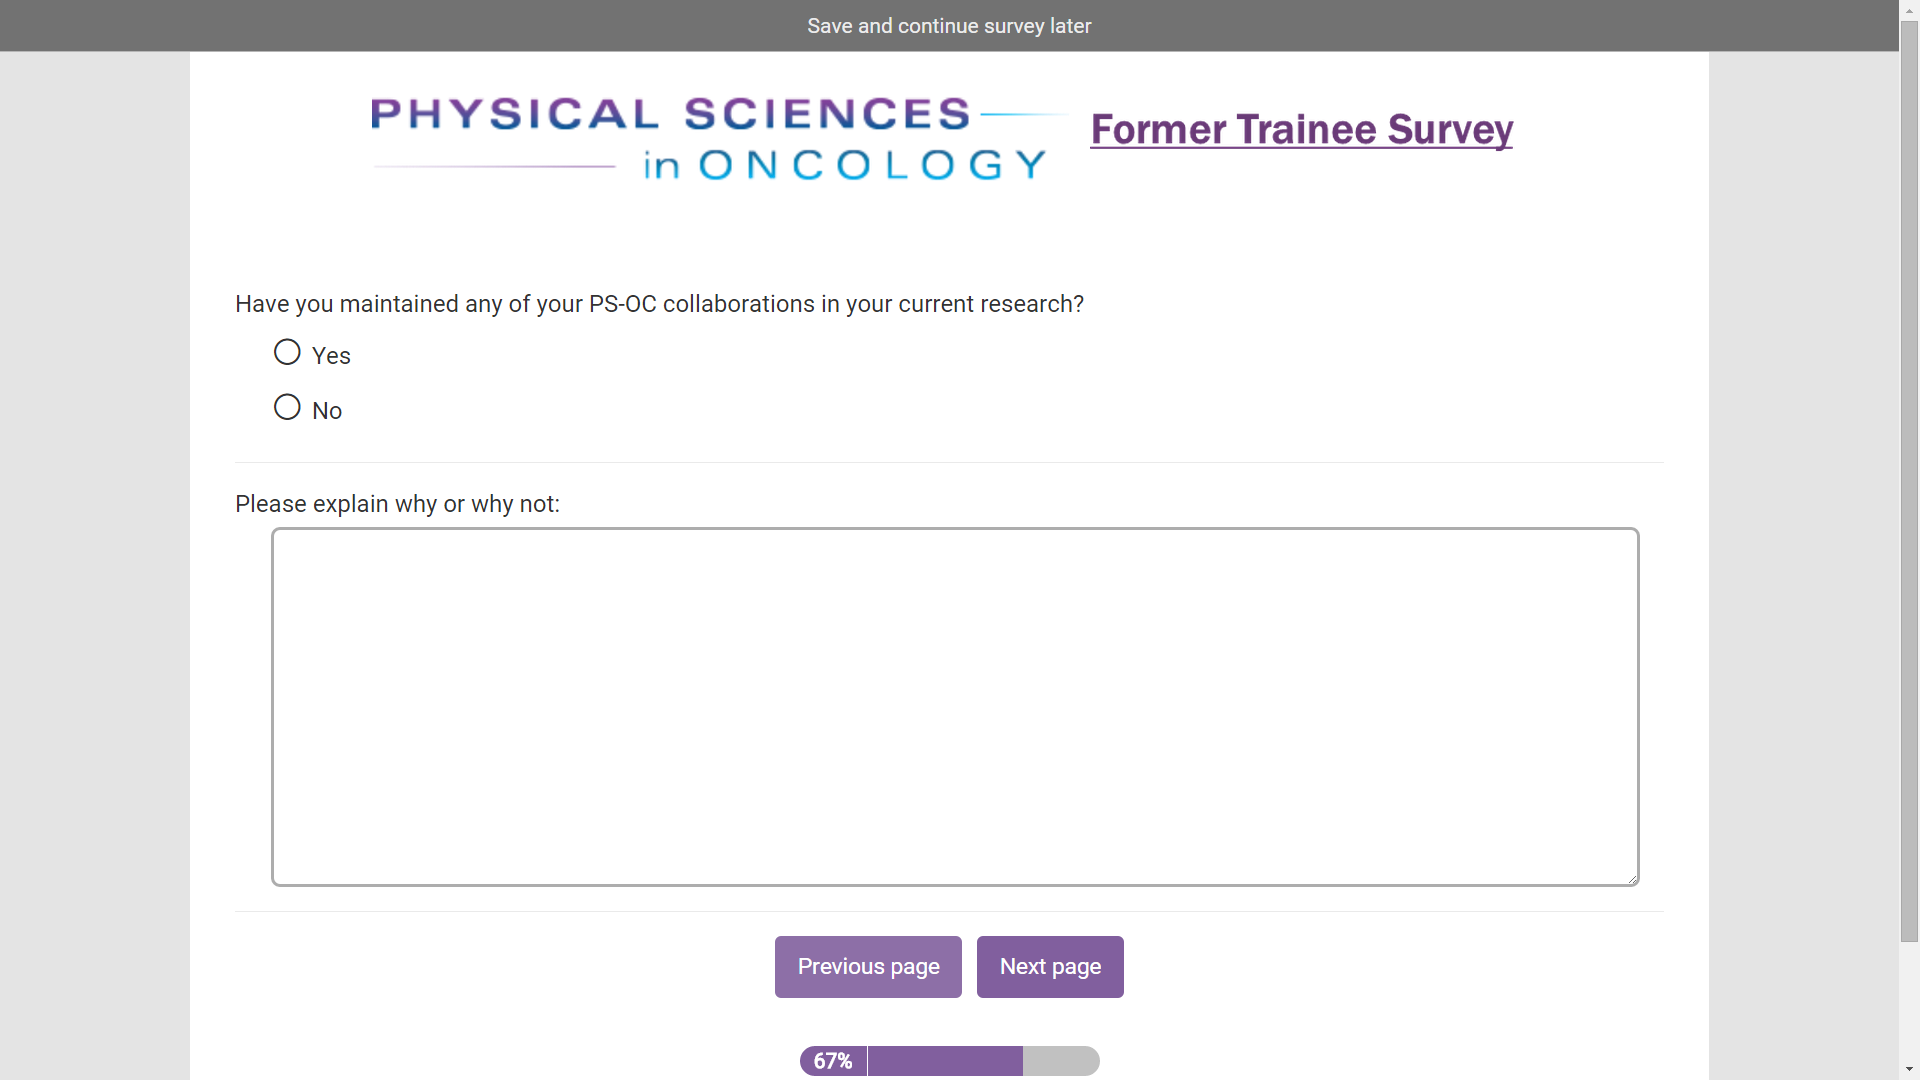Click the scrollbar down arrow
The width and height of the screenshot is (1920, 1080).
[1909, 1070]
